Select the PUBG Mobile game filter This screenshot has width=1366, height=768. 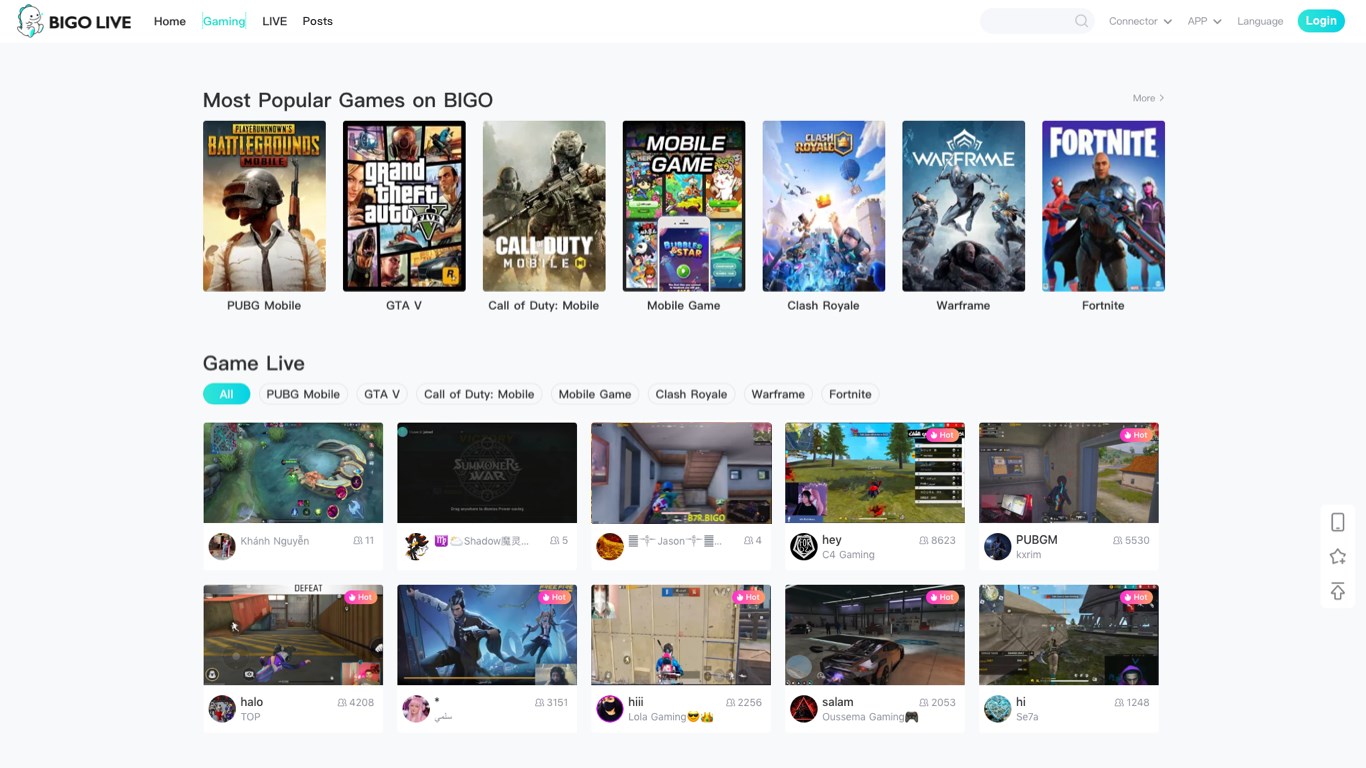coord(302,394)
